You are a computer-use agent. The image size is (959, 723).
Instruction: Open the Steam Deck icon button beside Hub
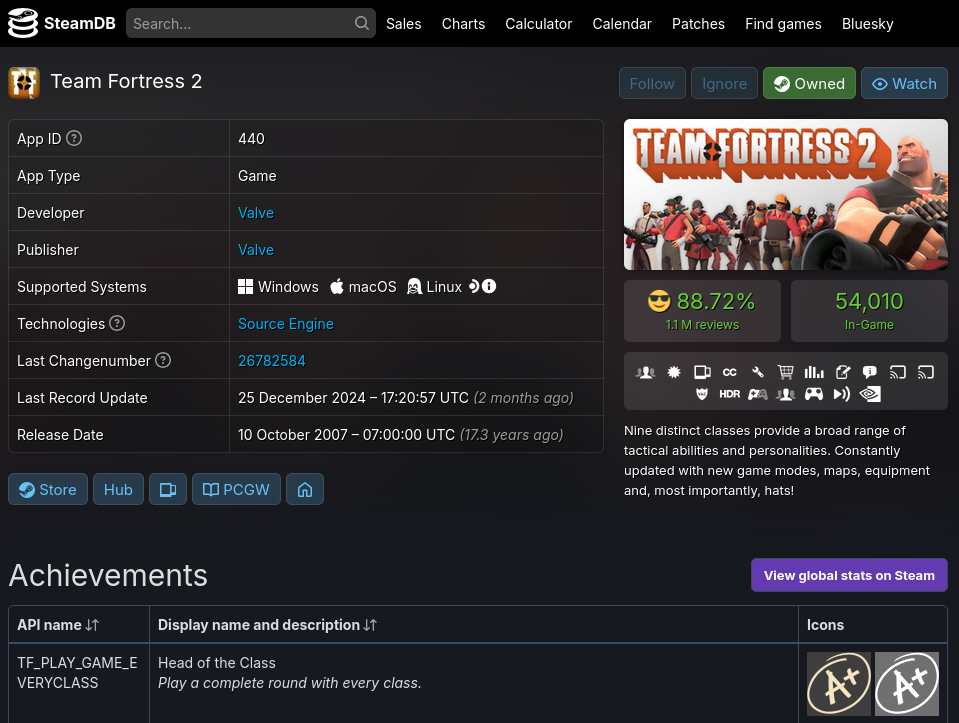(168, 489)
